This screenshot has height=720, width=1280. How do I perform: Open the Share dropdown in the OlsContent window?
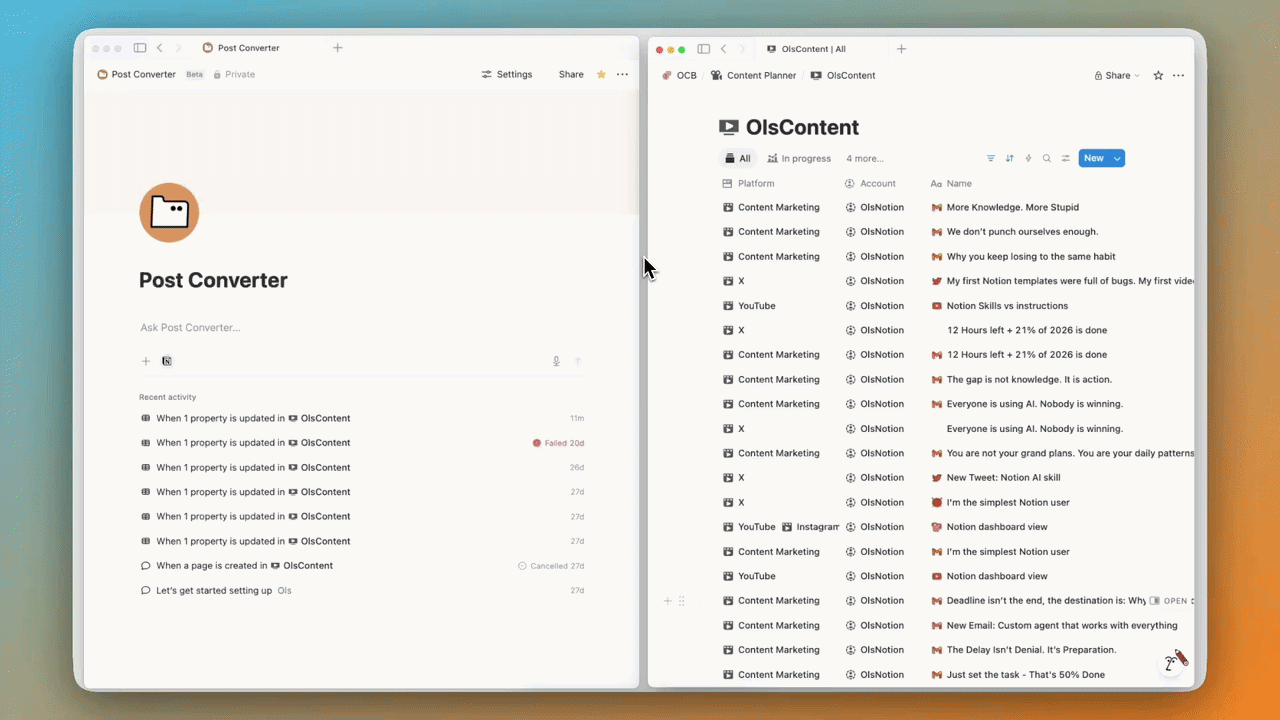[x=1117, y=75]
